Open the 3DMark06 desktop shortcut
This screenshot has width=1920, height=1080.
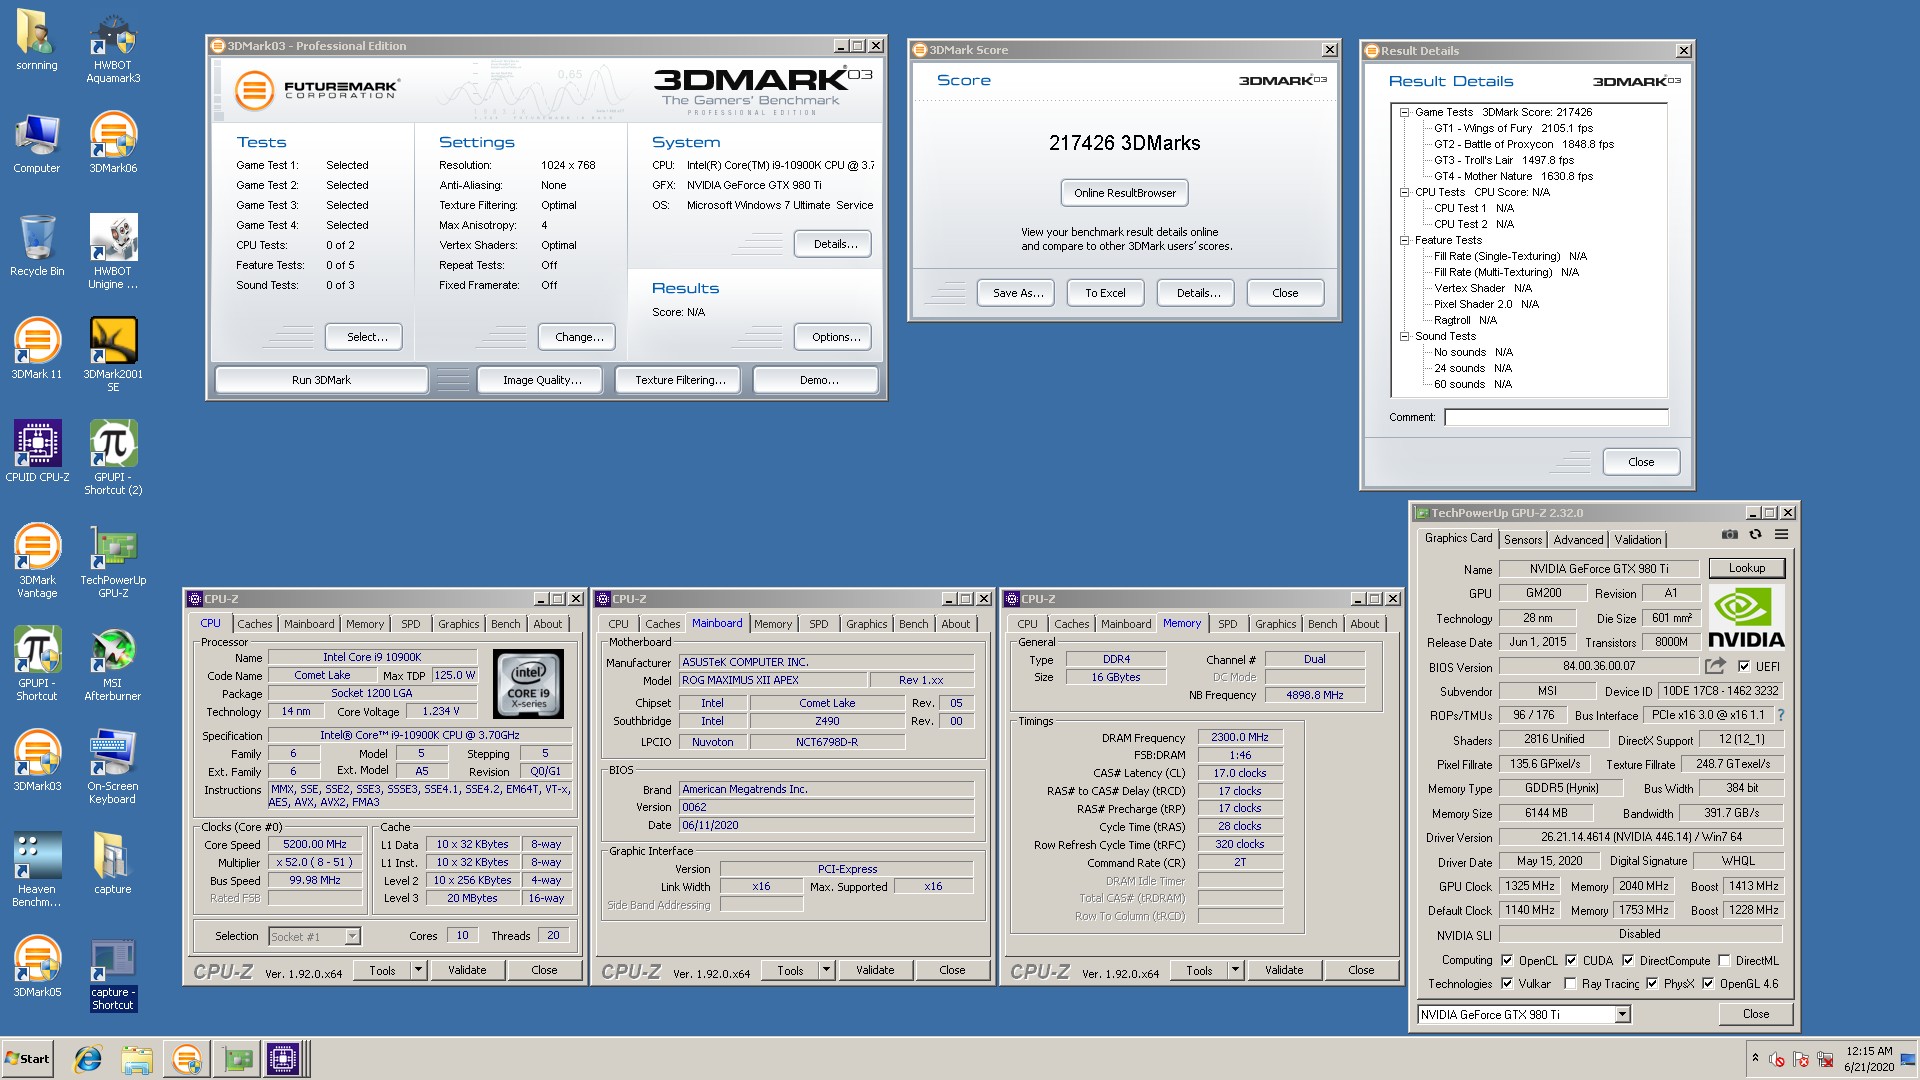click(113, 142)
